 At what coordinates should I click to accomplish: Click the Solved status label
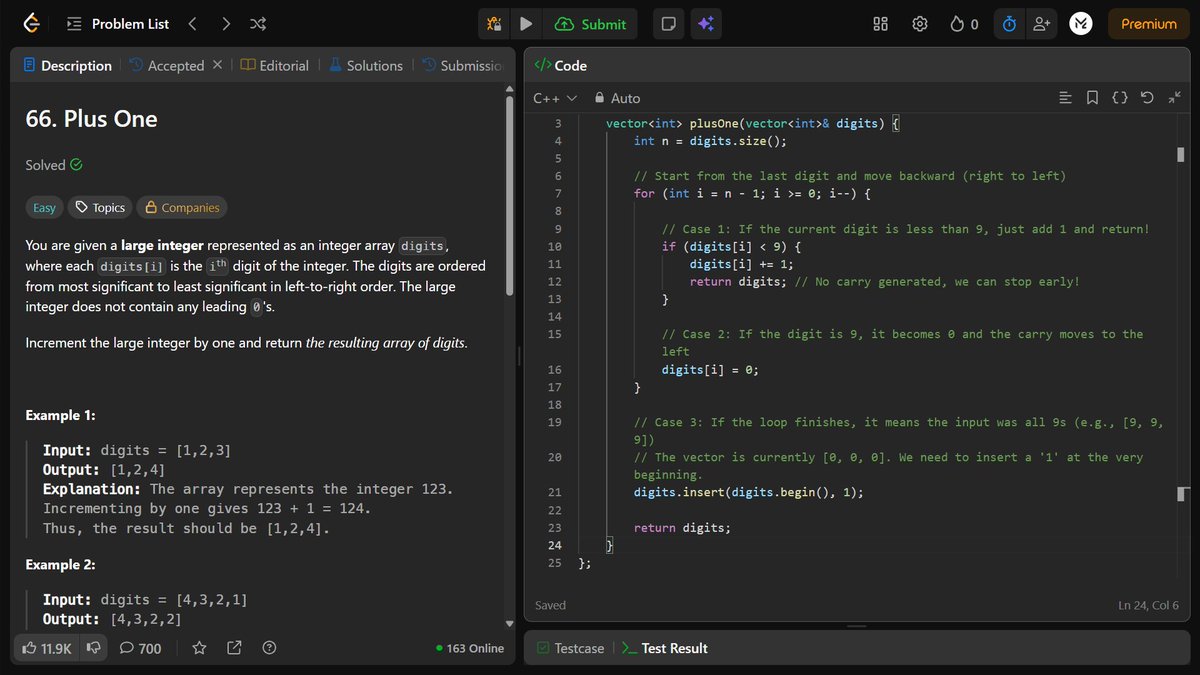54,165
